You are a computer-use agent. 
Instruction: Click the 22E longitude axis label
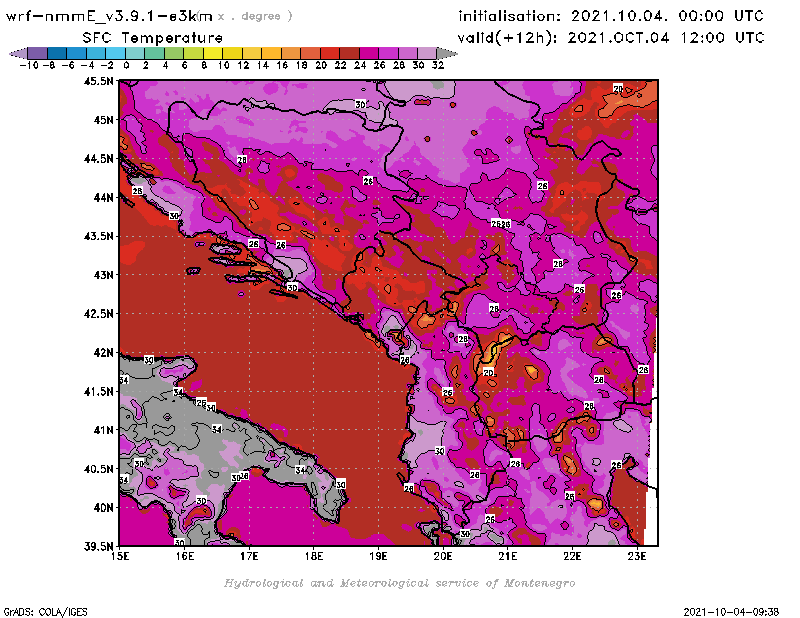[x=572, y=556]
